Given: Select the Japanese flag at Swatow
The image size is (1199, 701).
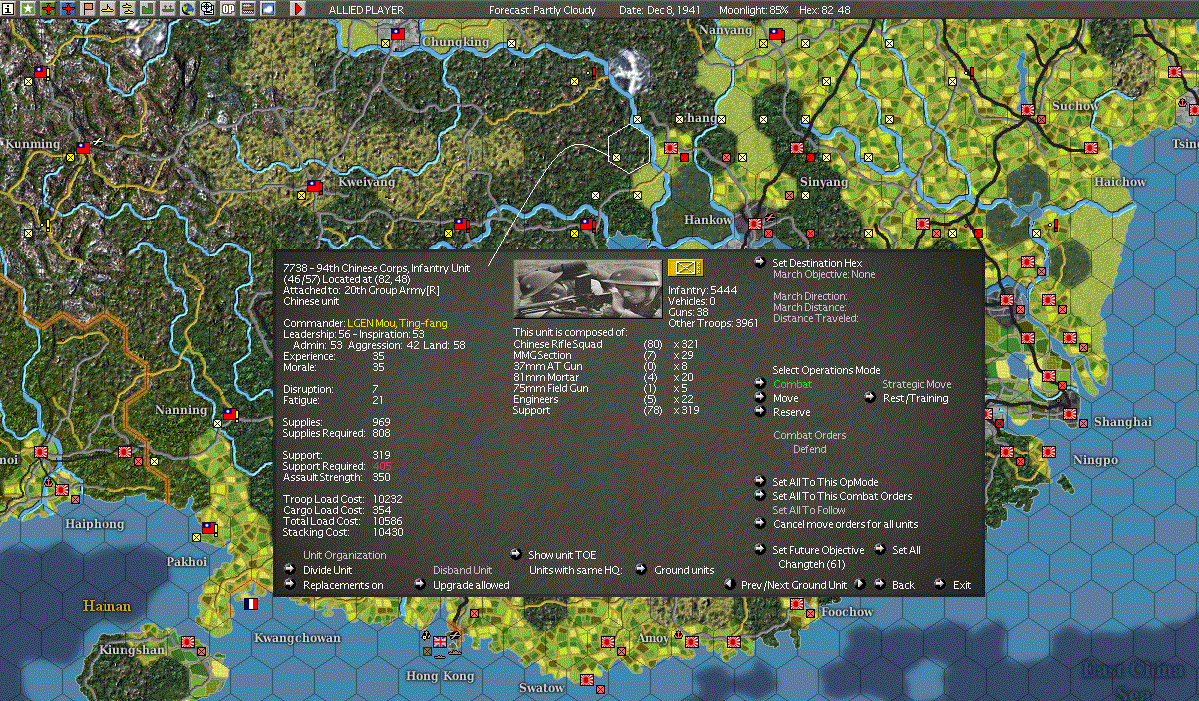Looking at the screenshot, I should 587,680.
